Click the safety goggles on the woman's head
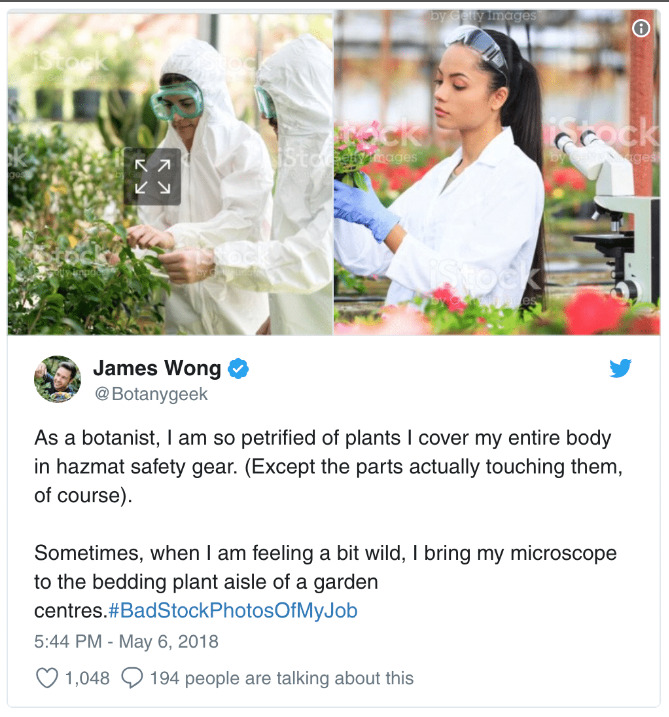This screenshot has width=669, height=717. 477,48
